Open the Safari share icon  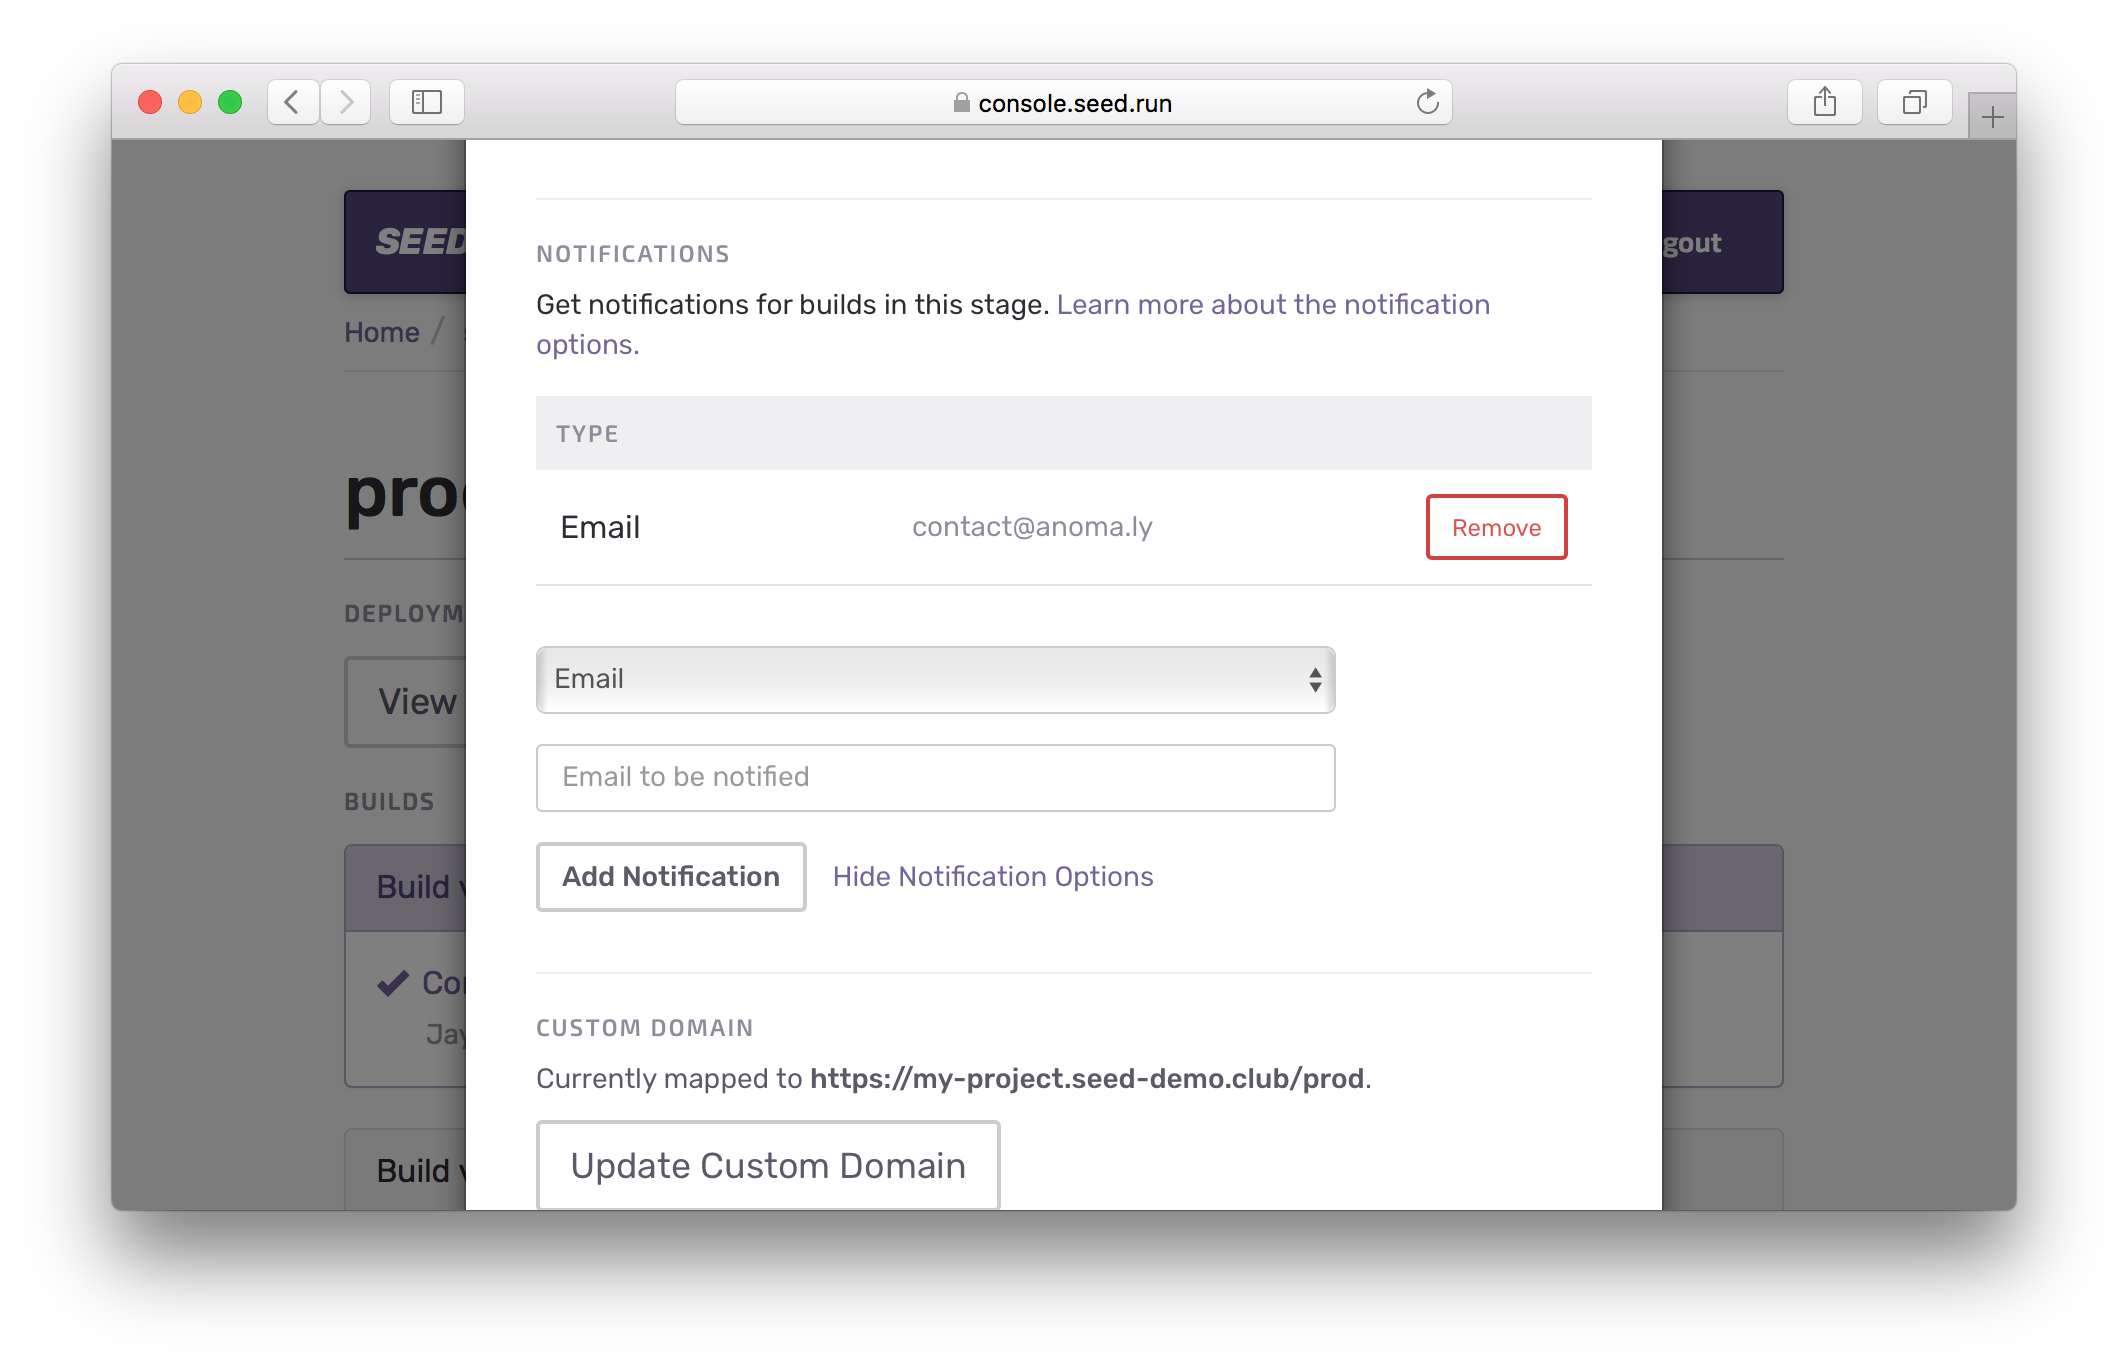(x=1824, y=102)
